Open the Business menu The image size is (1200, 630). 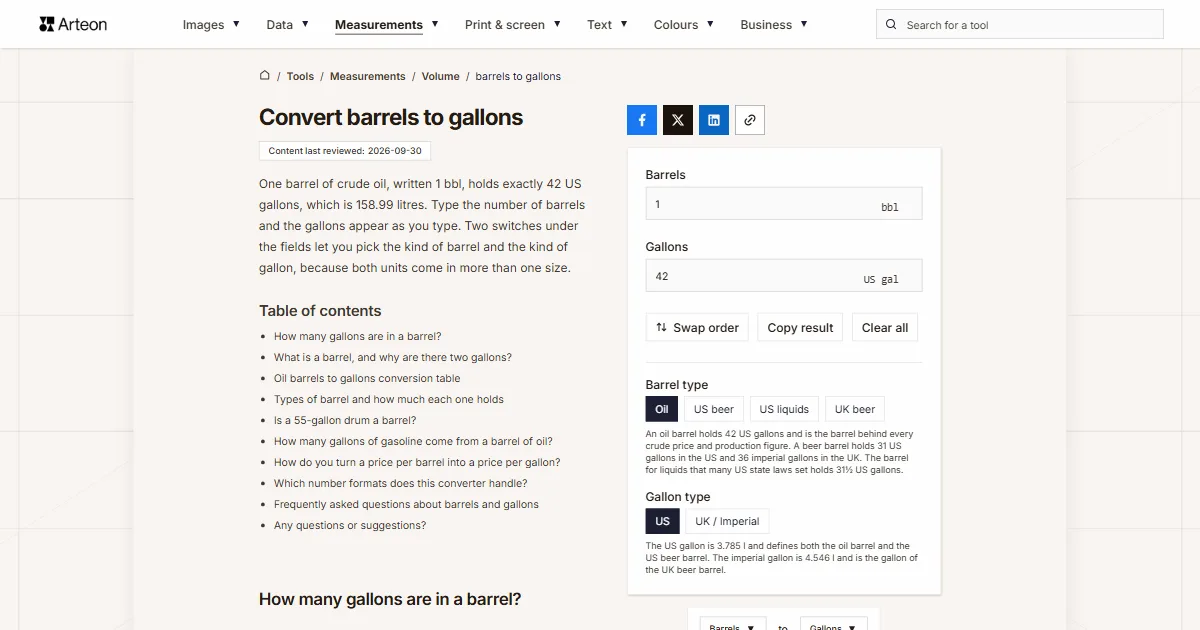point(774,25)
